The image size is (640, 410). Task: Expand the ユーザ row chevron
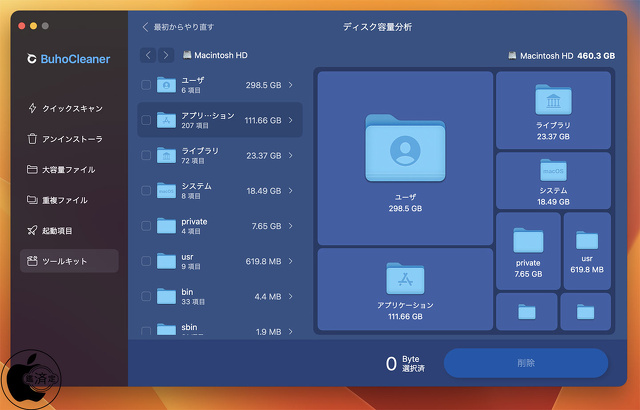pos(291,85)
